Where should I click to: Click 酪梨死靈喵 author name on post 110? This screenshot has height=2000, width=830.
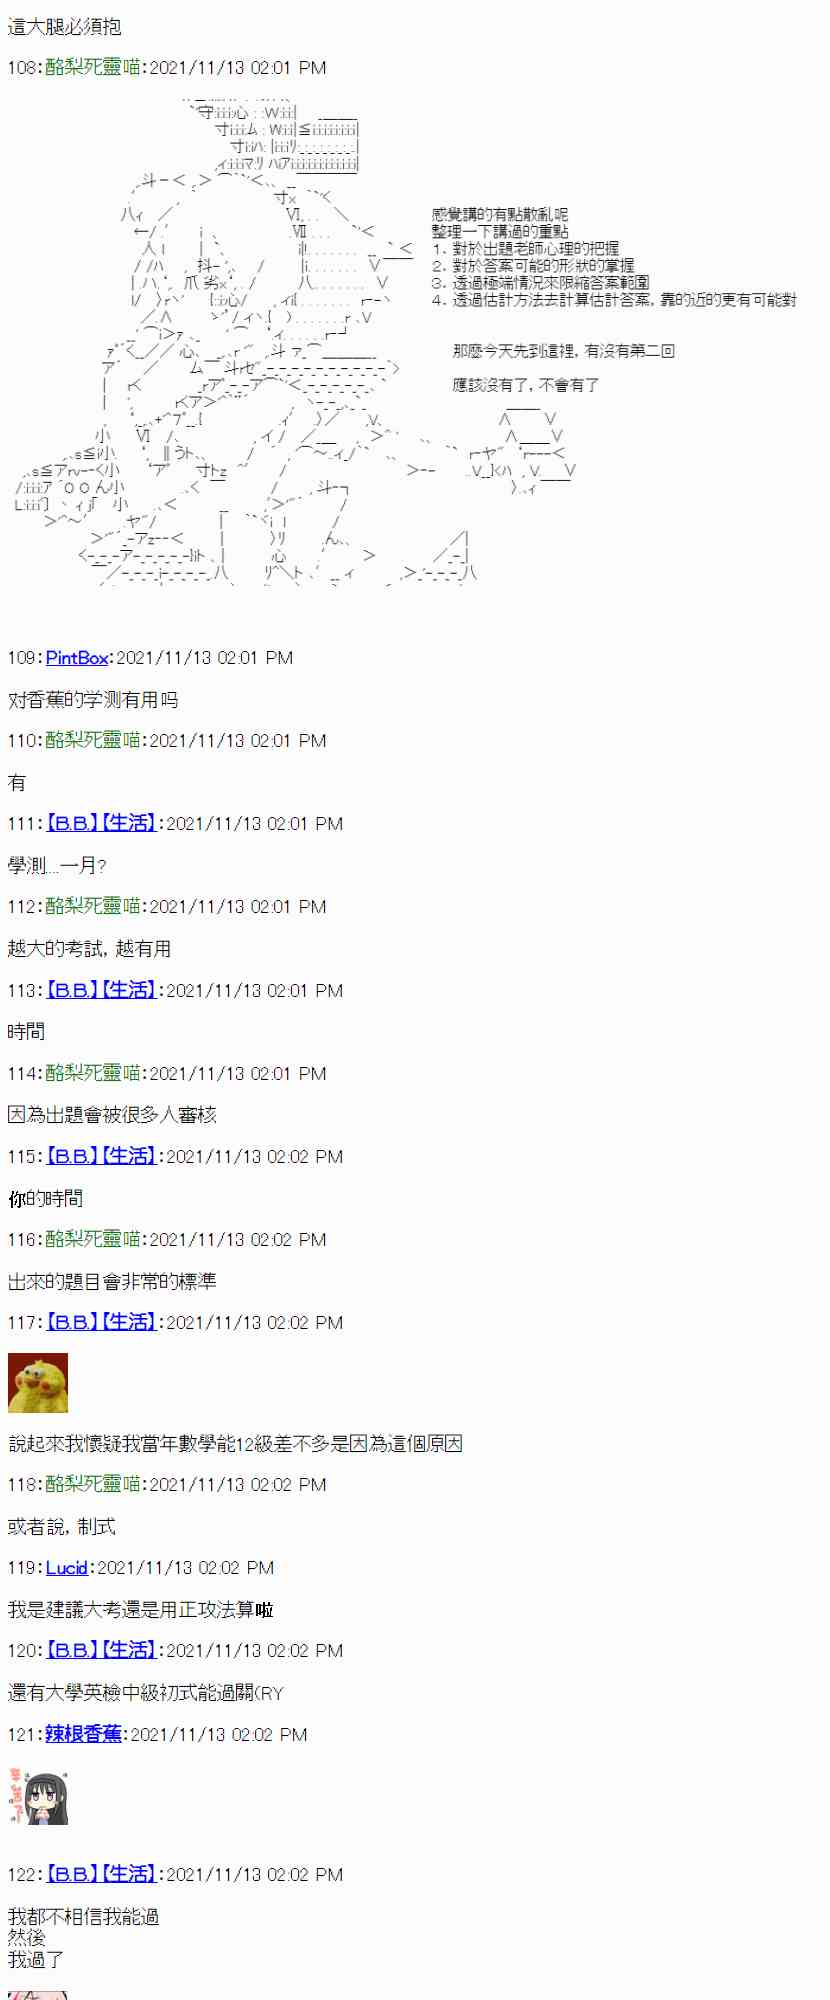(93, 740)
